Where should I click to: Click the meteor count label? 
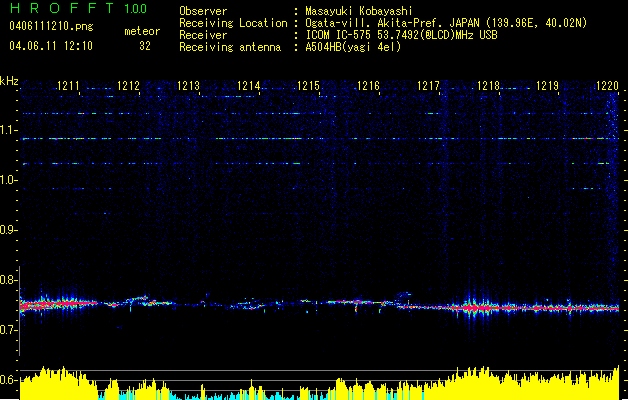(142, 31)
